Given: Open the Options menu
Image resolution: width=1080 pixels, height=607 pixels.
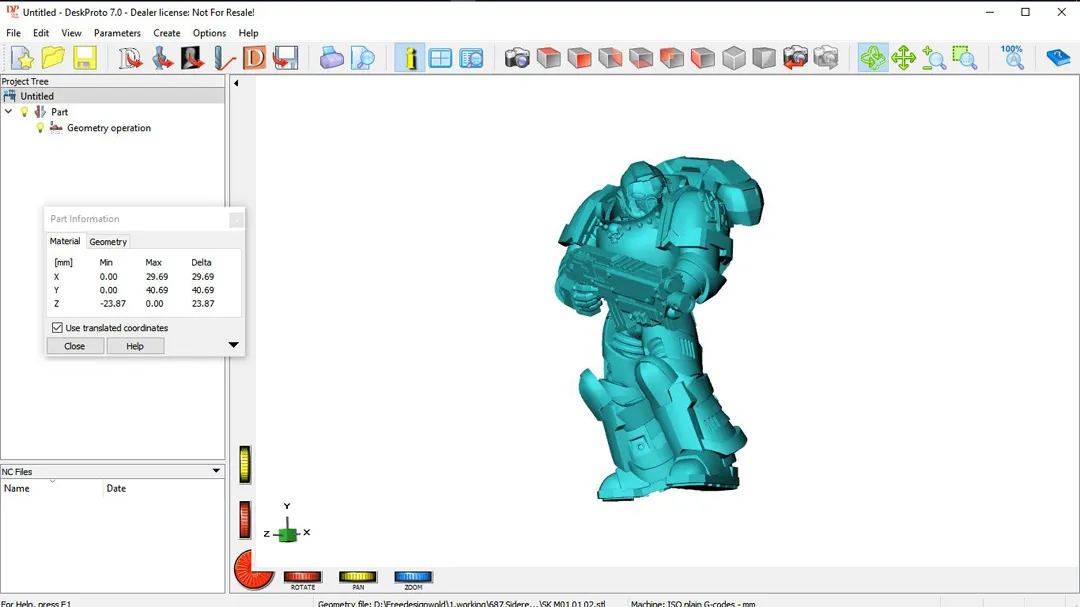Looking at the screenshot, I should (209, 33).
